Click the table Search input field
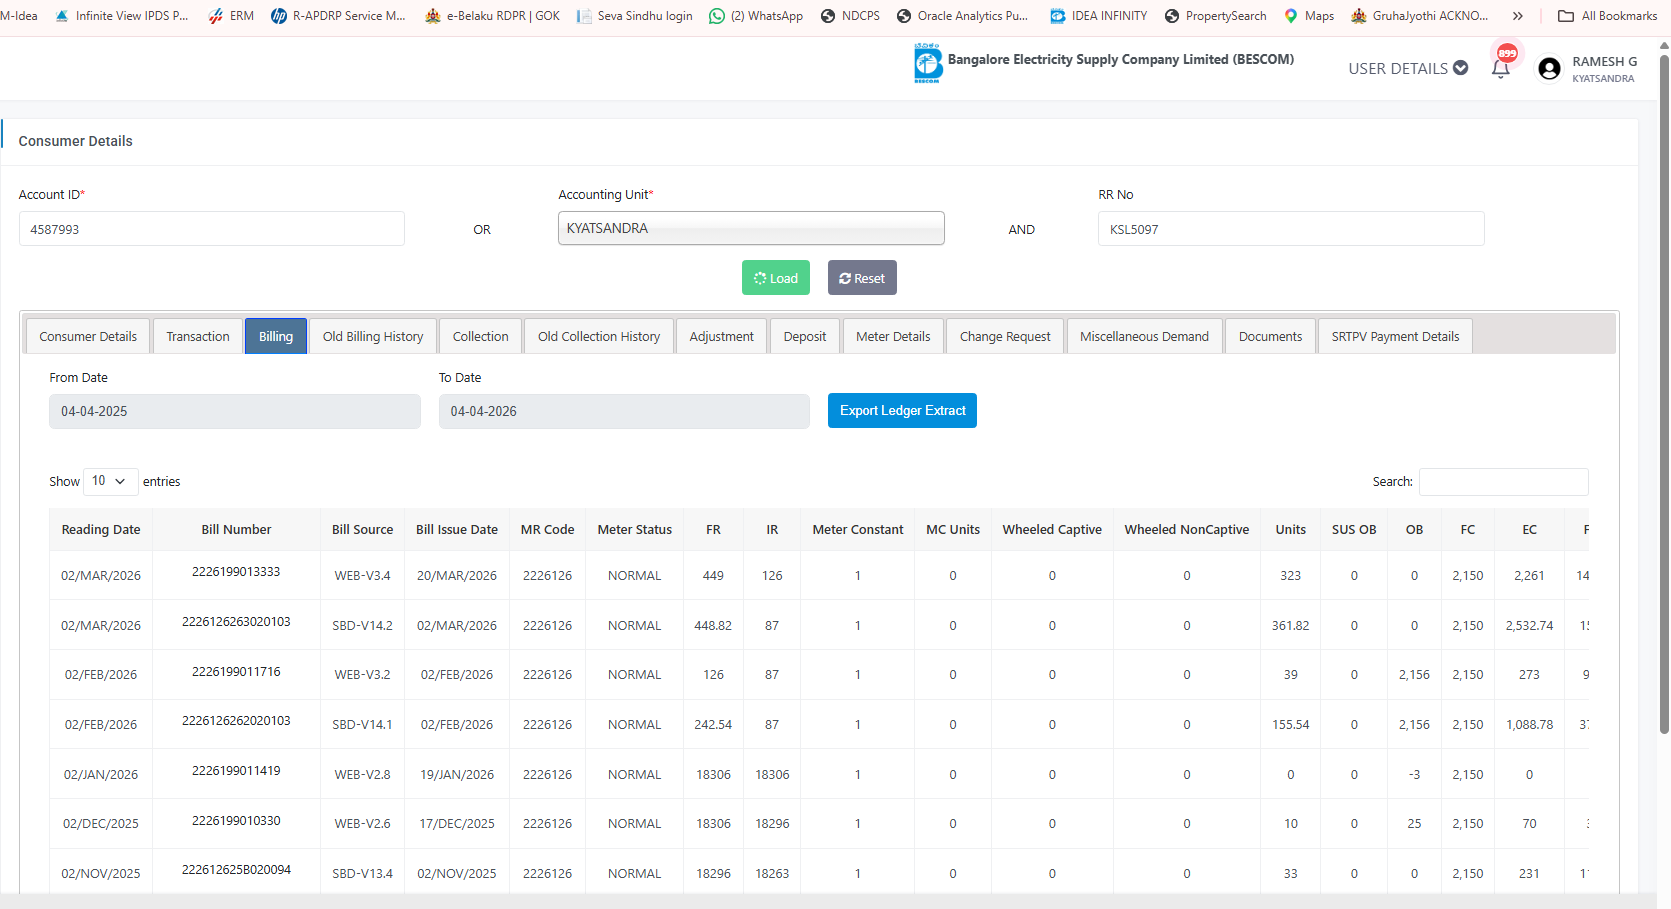 1502,482
